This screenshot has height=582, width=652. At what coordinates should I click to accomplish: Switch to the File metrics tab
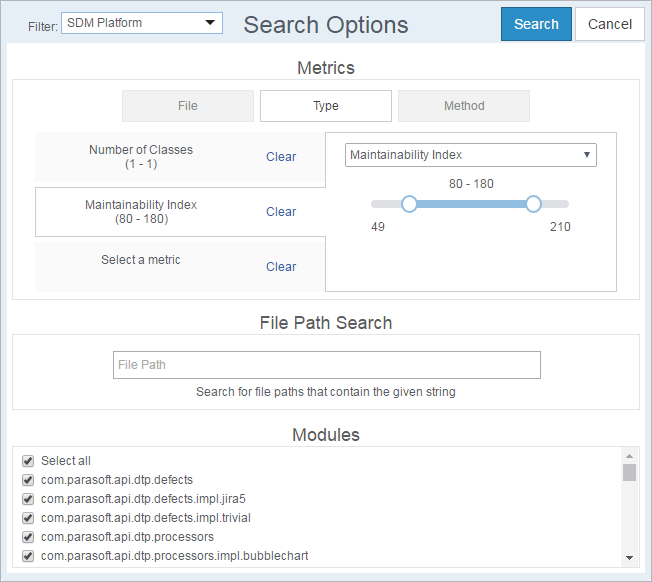188,106
